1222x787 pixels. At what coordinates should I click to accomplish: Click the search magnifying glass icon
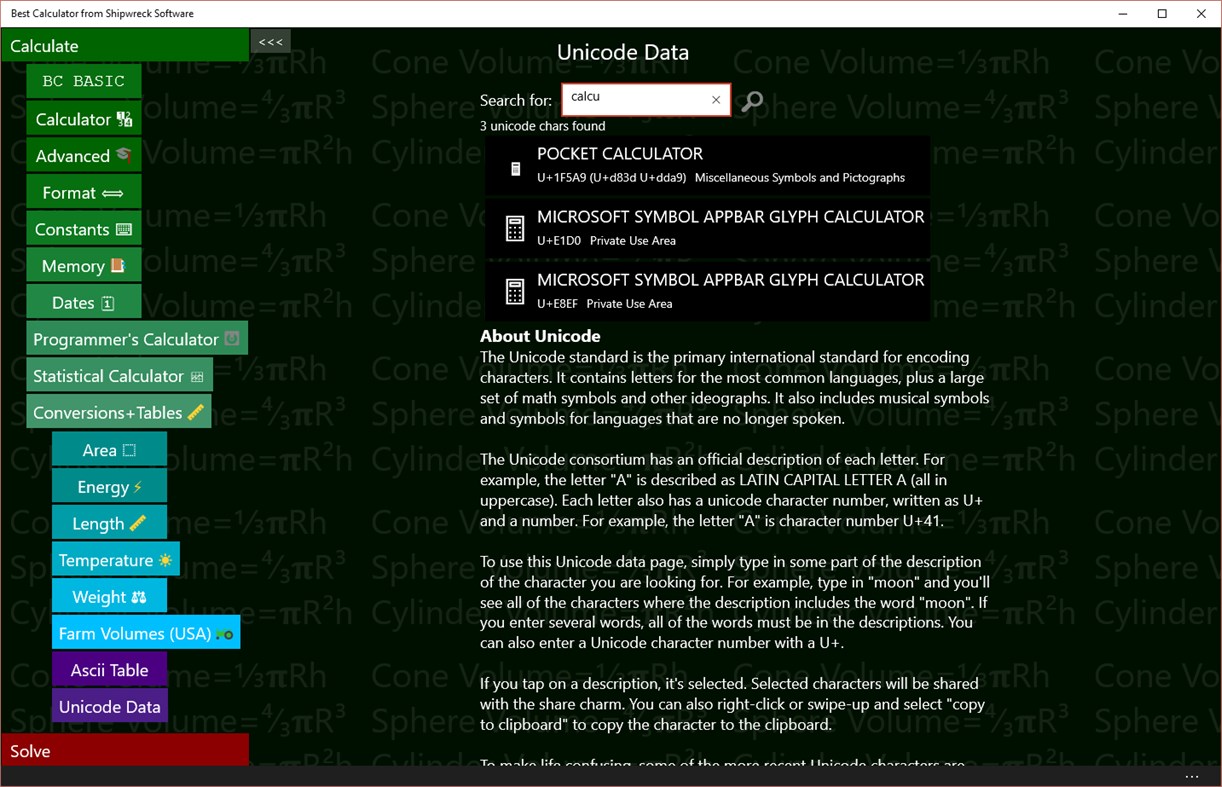751,101
